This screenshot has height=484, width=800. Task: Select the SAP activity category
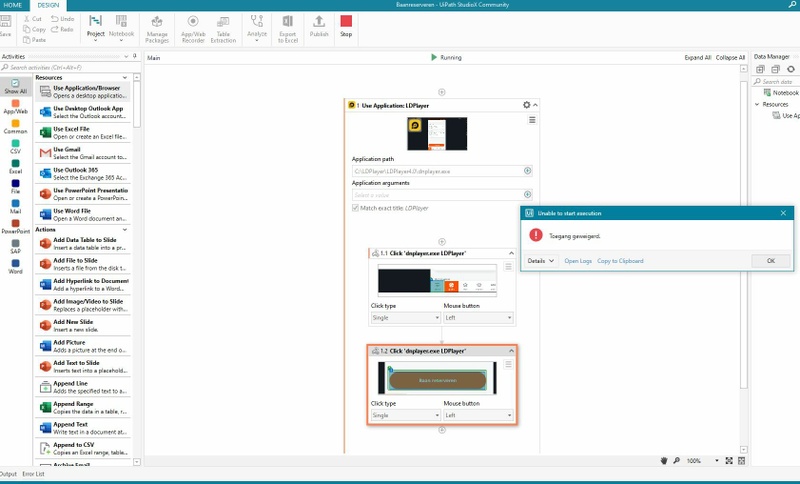point(15,247)
